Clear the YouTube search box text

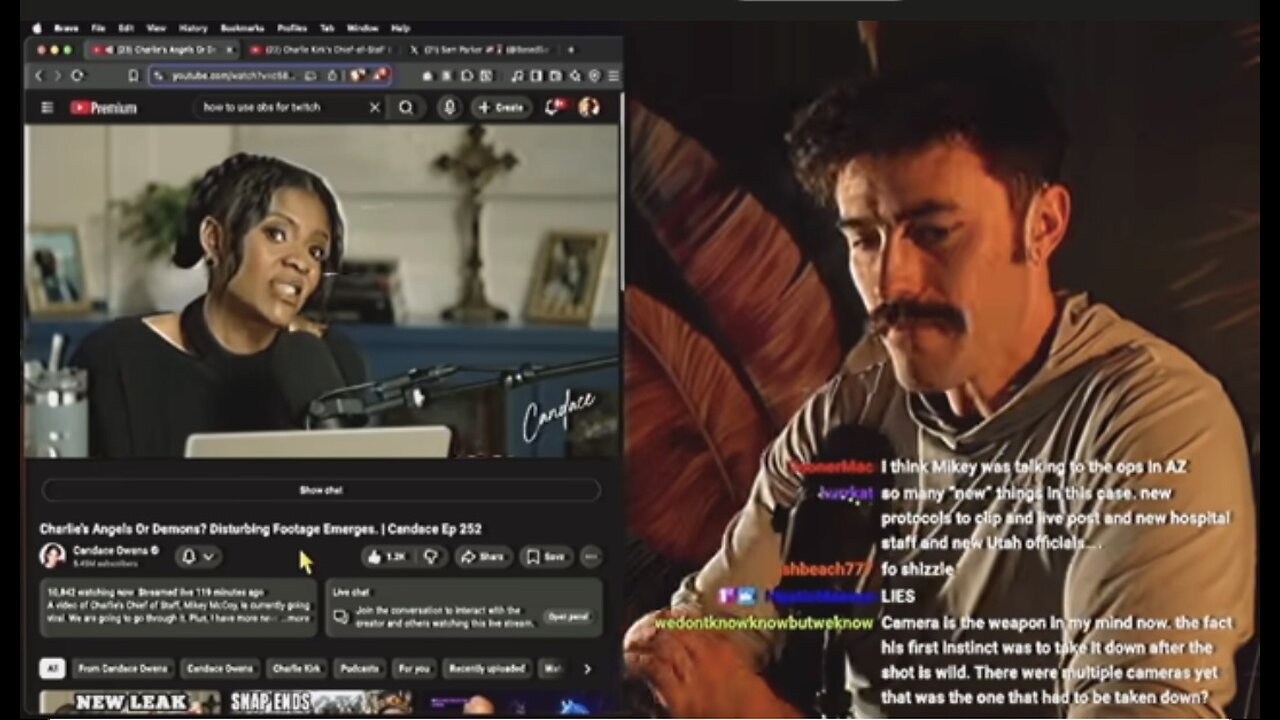coord(375,107)
